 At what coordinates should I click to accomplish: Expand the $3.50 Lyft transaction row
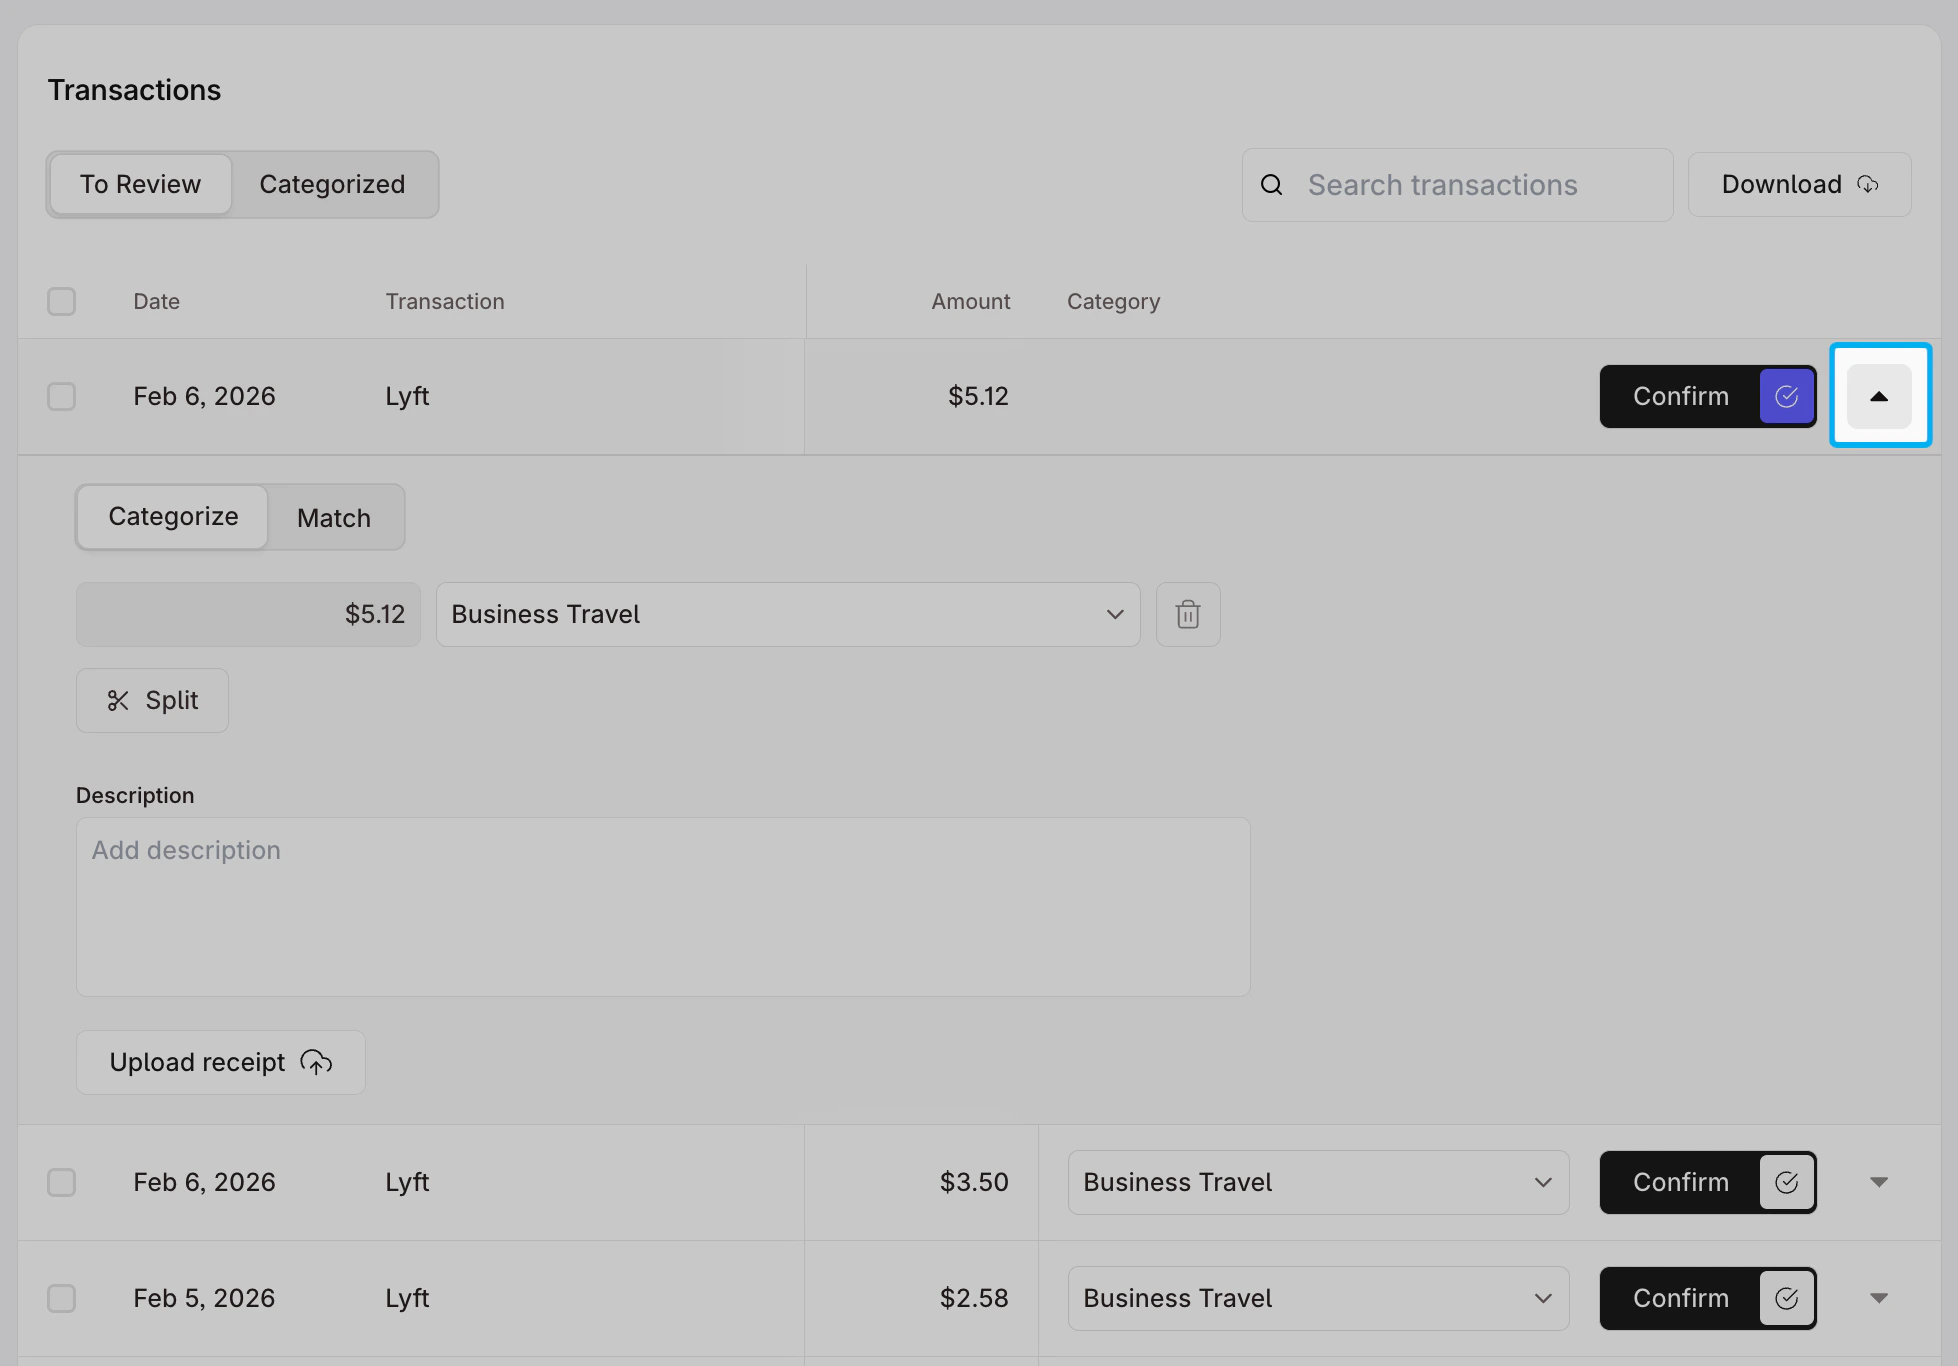click(x=1880, y=1183)
